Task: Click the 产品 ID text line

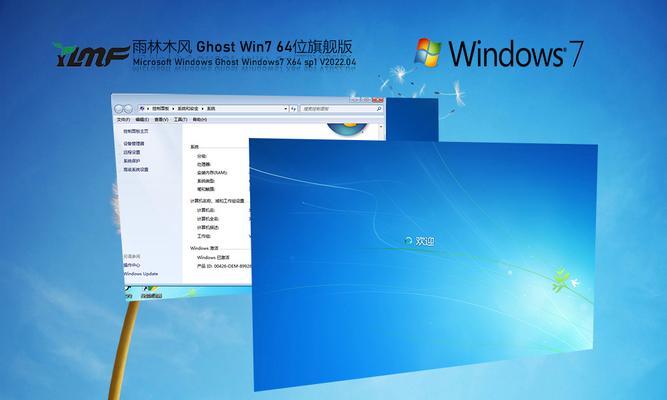Action: pyautogui.click(x=224, y=266)
